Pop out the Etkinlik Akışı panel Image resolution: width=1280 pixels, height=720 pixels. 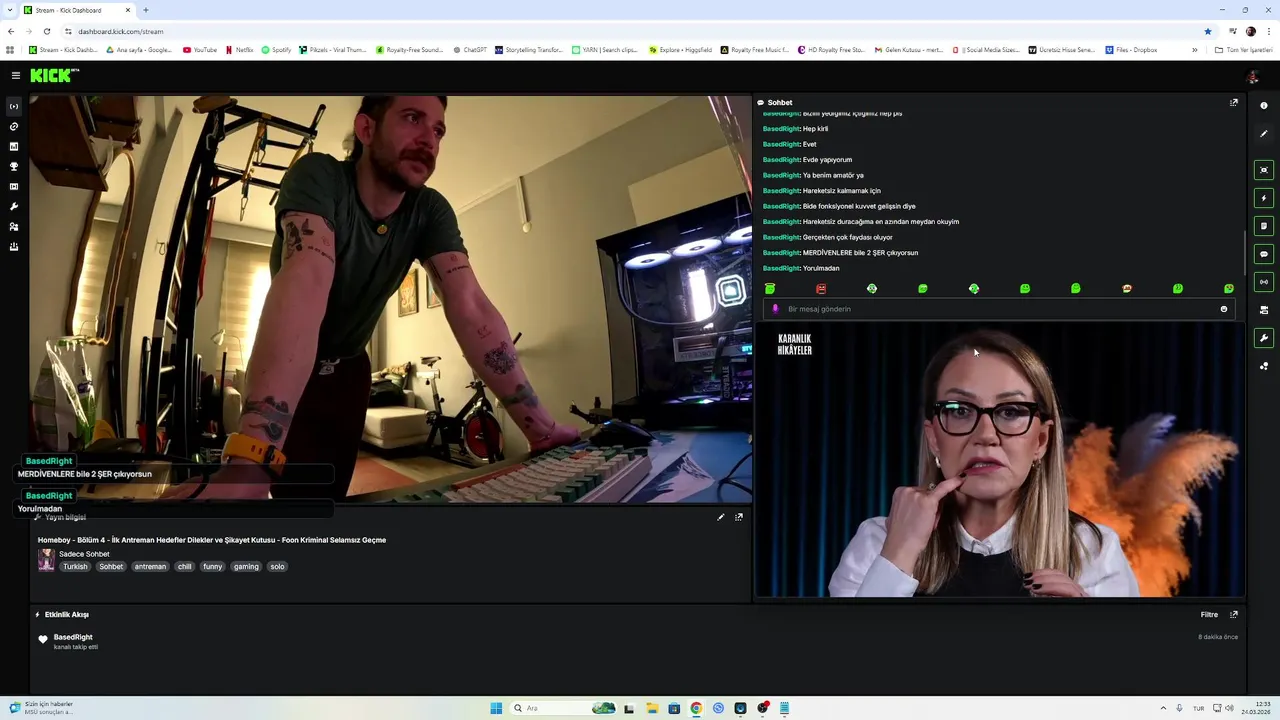pyautogui.click(x=1233, y=614)
